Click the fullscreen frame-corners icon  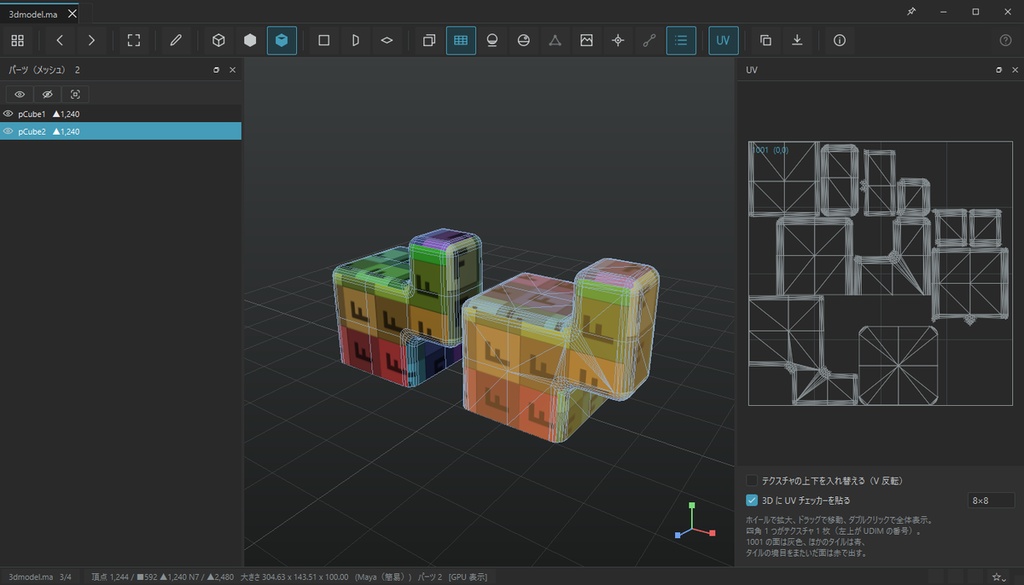click(x=134, y=40)
